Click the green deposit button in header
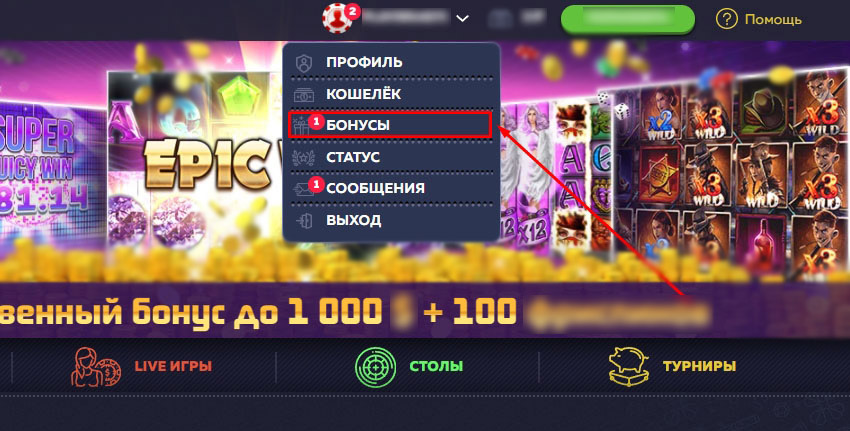 click(628, 19)
